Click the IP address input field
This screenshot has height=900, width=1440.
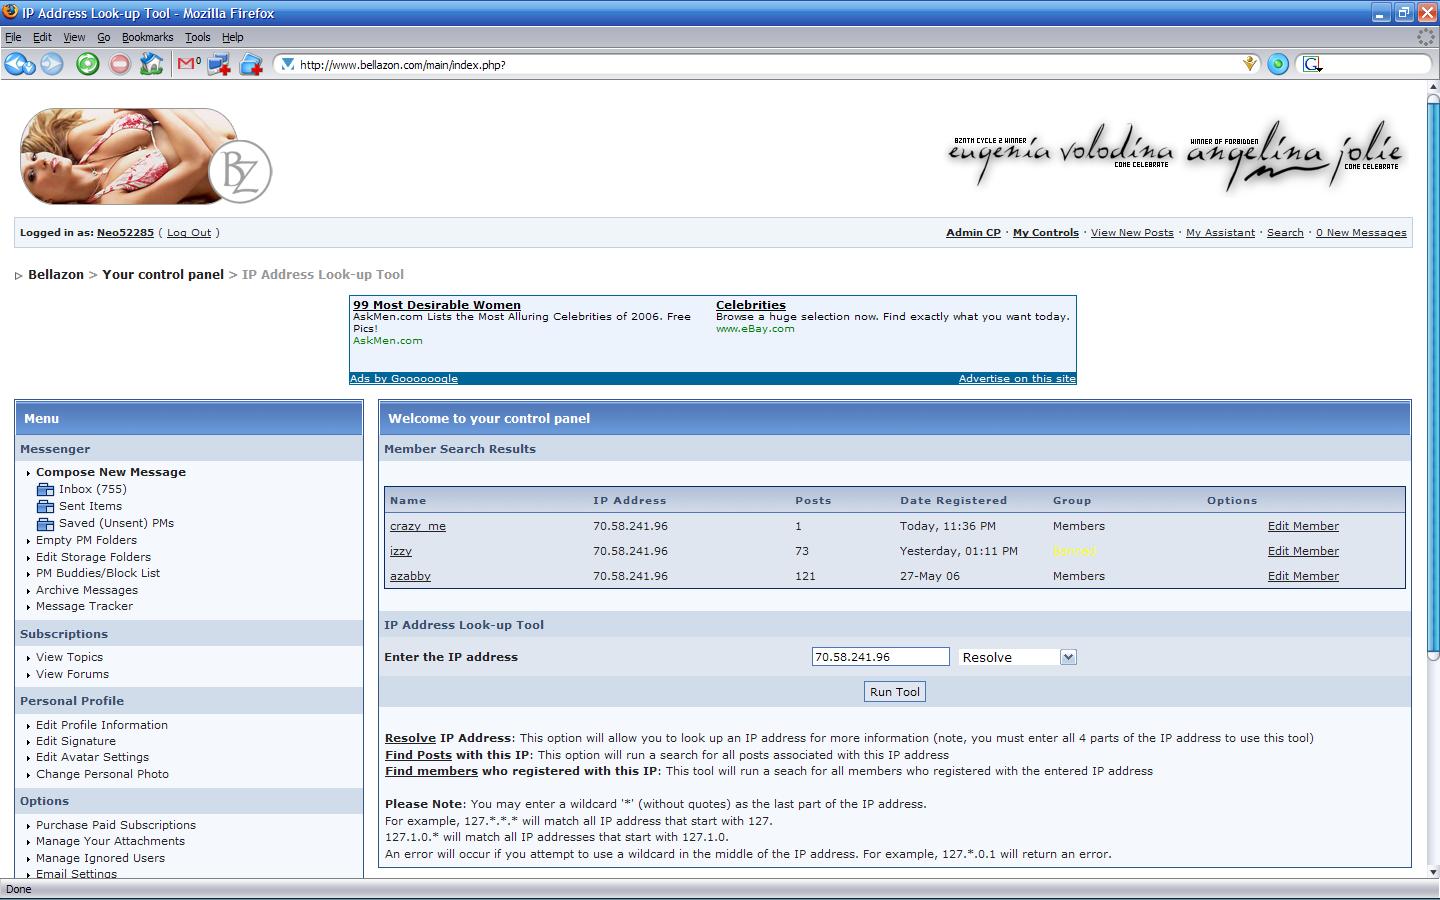(880, 657)
